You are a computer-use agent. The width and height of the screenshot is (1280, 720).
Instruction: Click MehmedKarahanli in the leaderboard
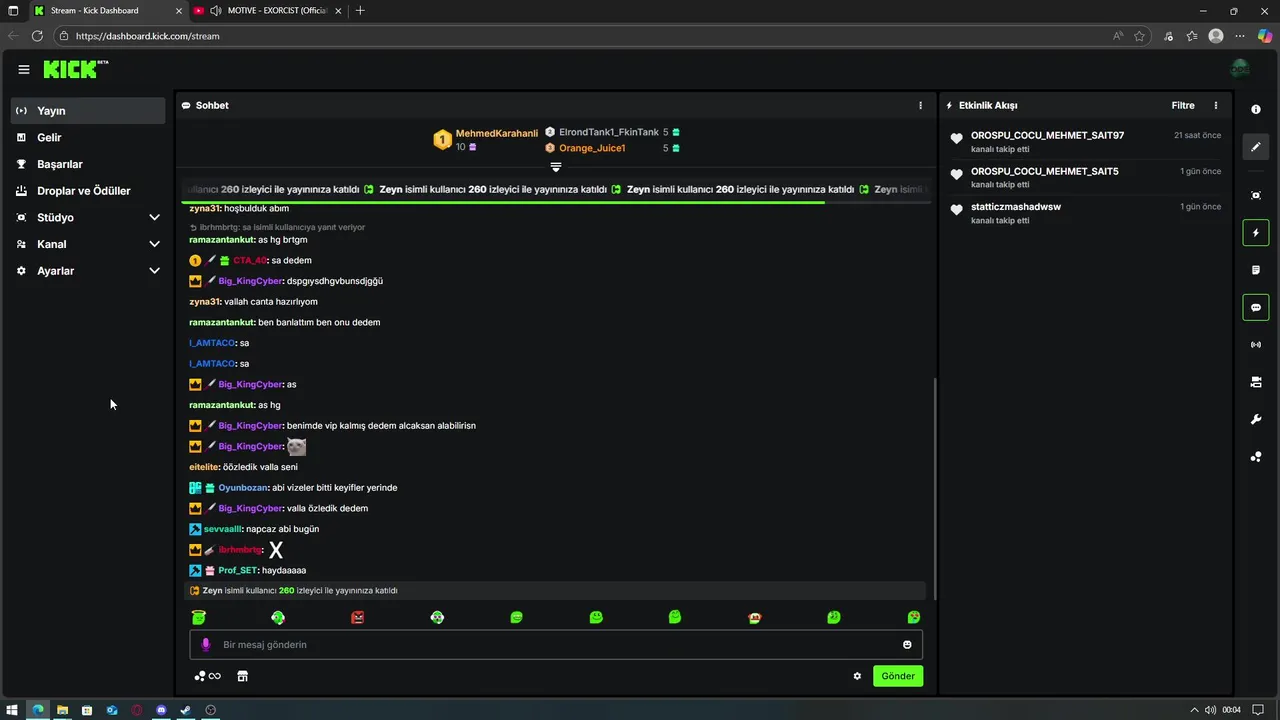coord(497,133)
